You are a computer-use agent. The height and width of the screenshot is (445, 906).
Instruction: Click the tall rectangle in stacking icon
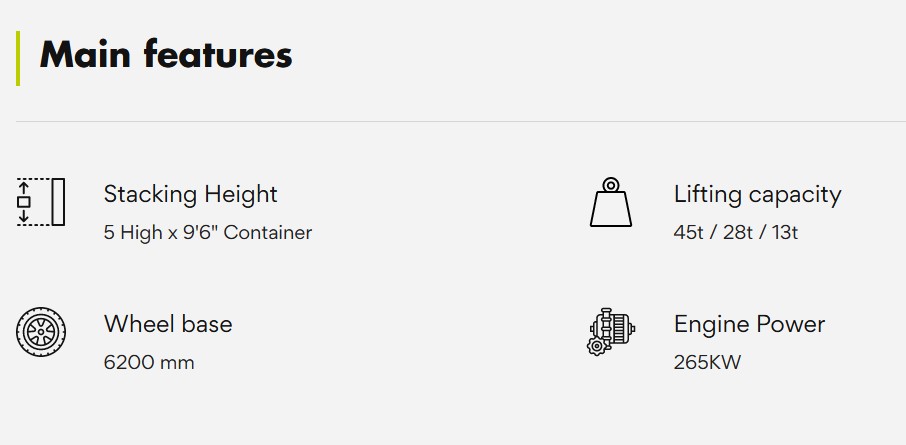(x=58, y=202)
